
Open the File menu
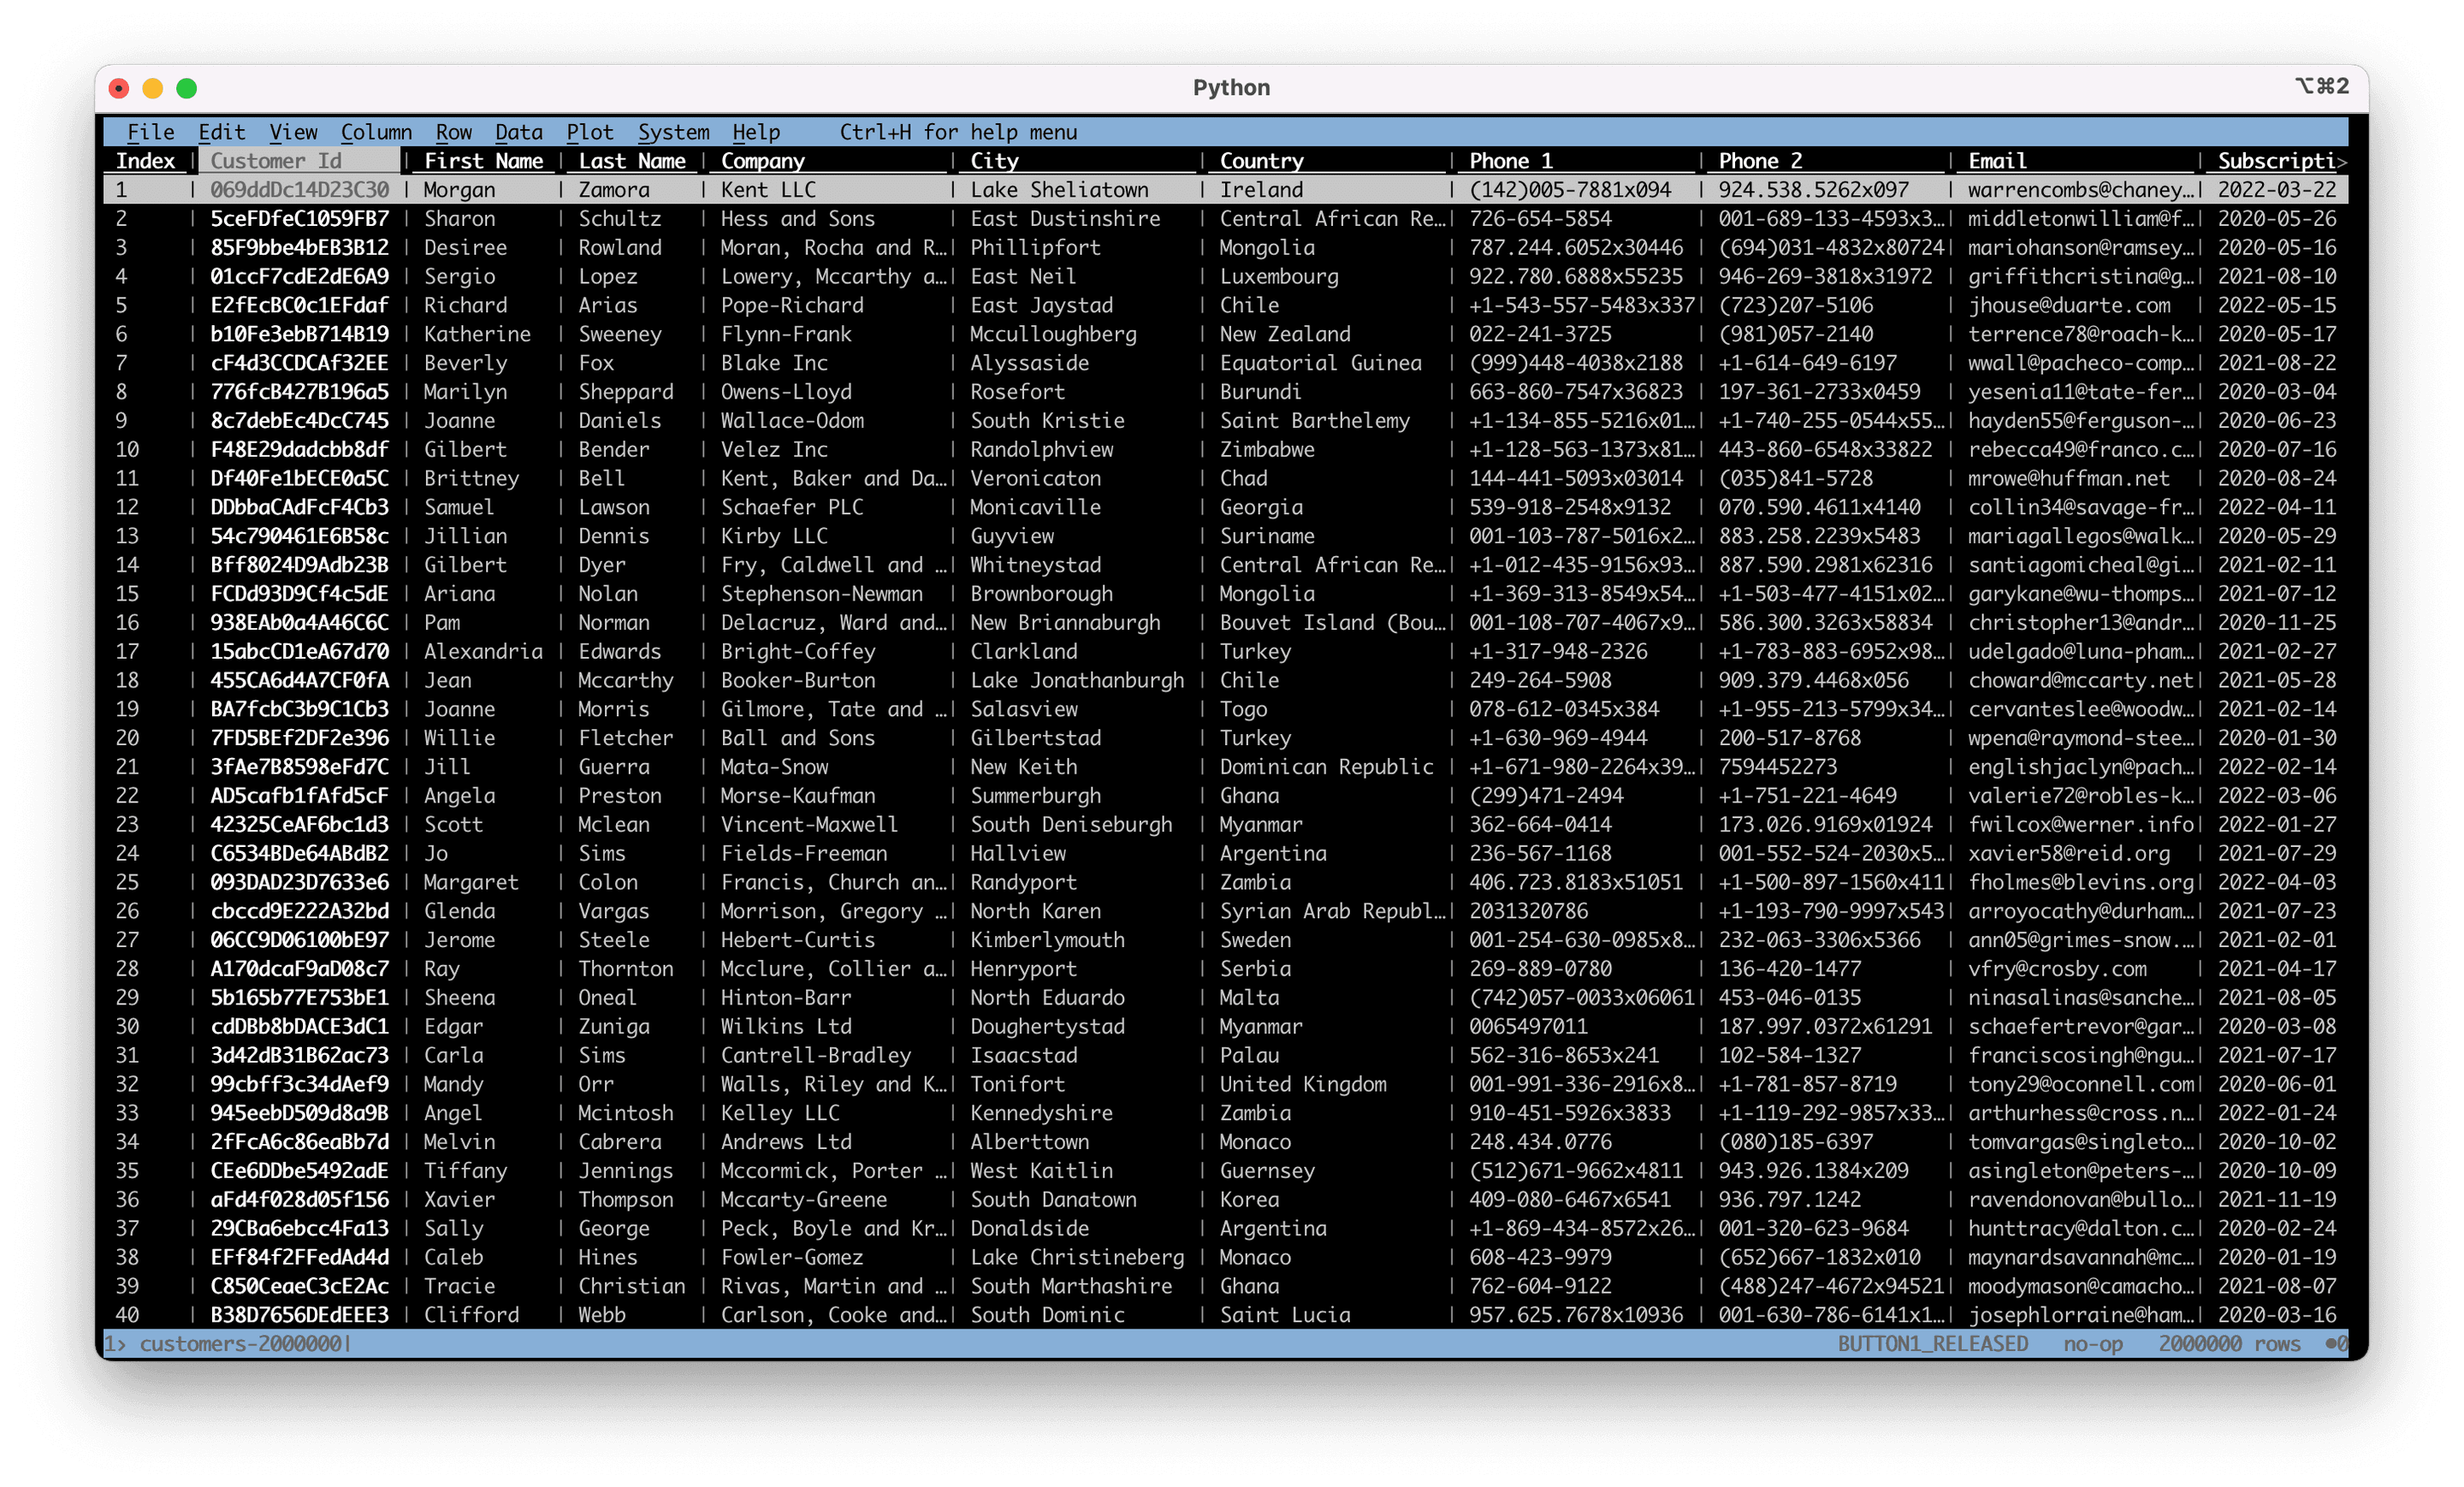coord(151,132)
